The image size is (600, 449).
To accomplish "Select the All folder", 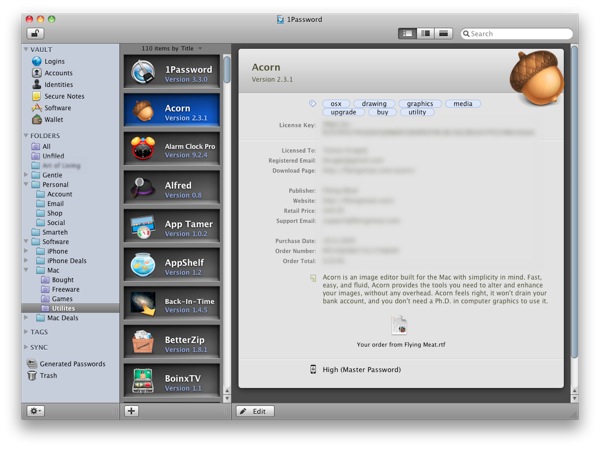I will [x=41, y=146].
